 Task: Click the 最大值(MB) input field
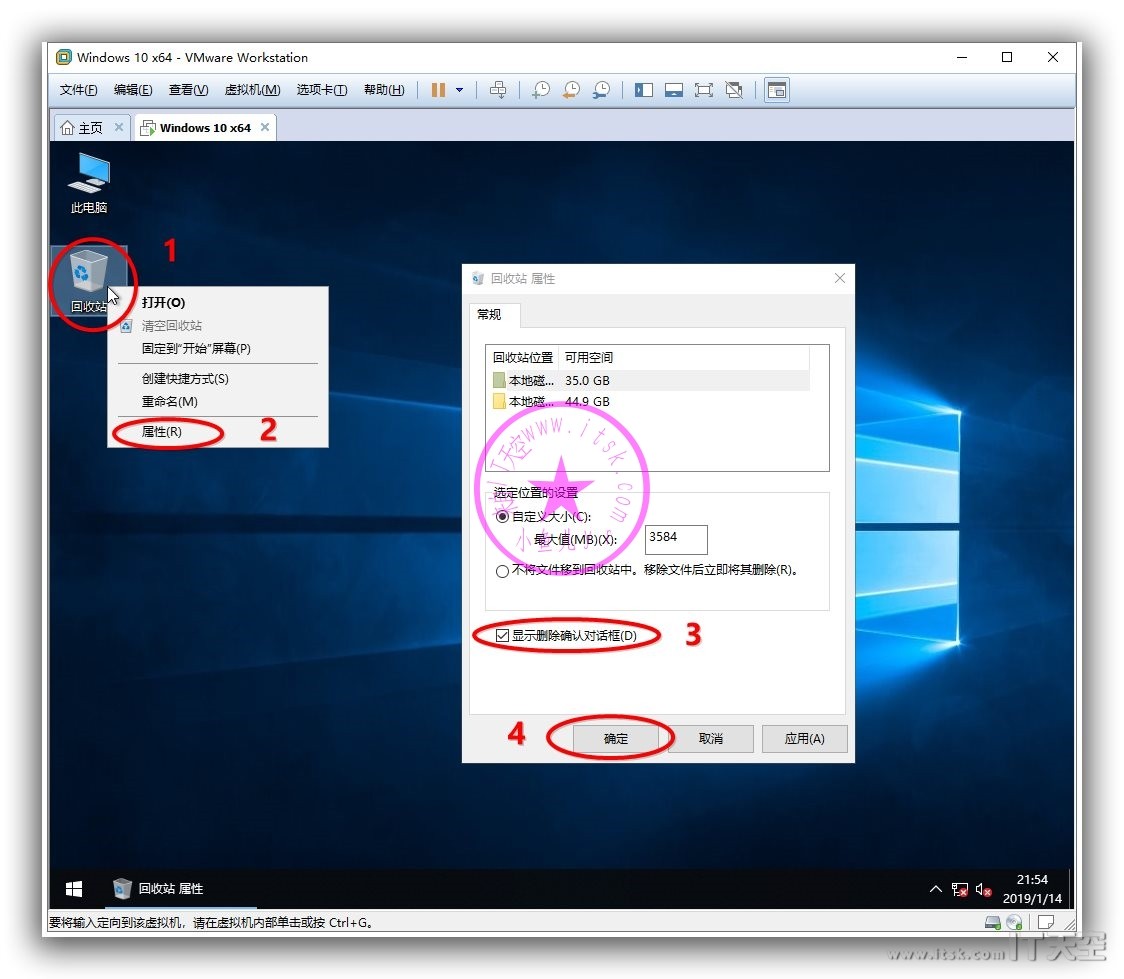point(676,540)
